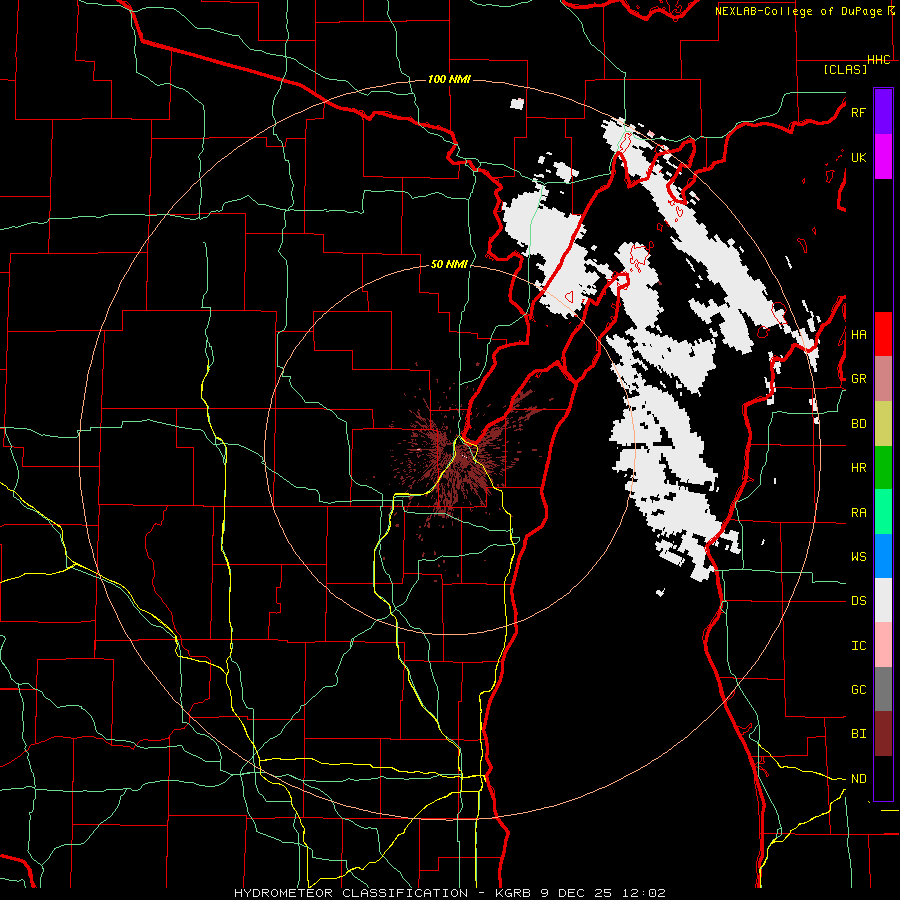Screen dimensions: 900x900
Task: Click the HHC product code label
Action: point(879,60)
